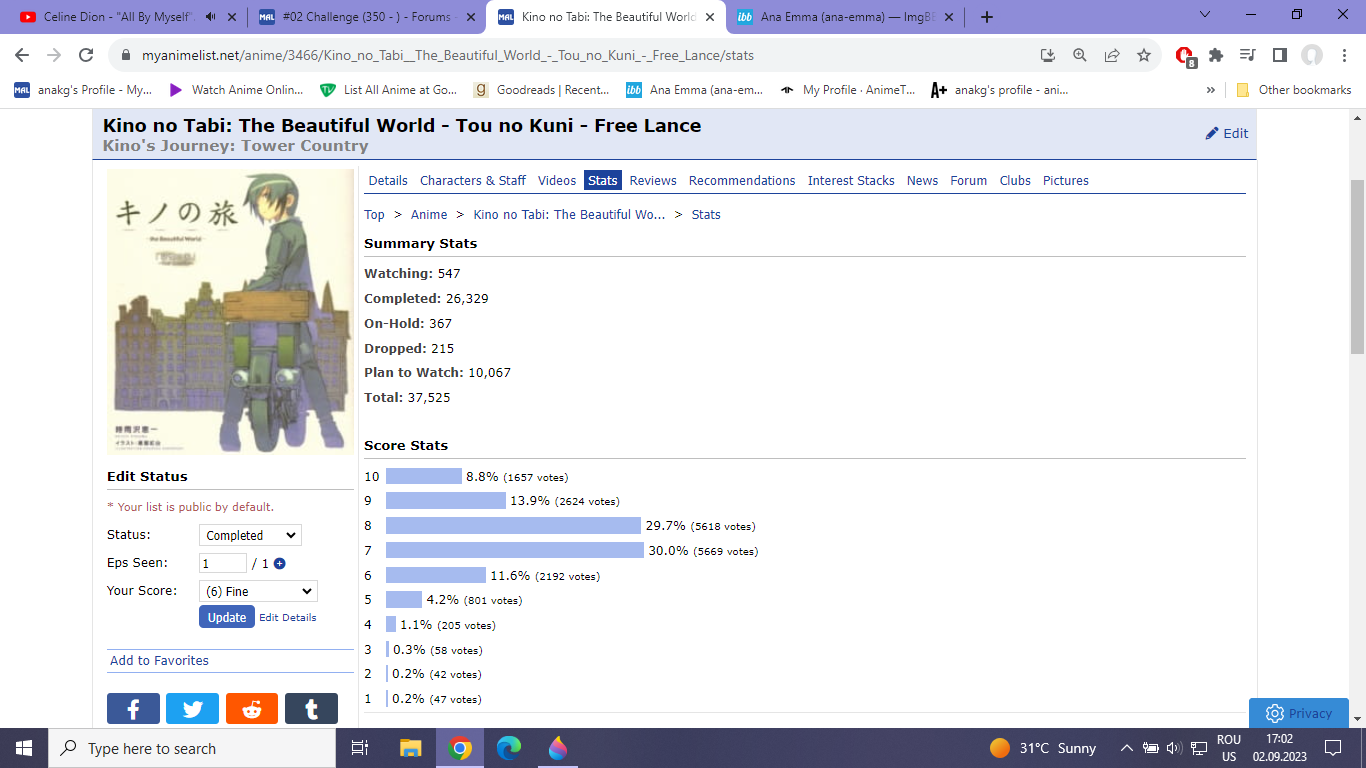Image resolution: width=1366 pixels, height=768 pixels.
Task: Open a new browser tab
Action: point(987,17)
